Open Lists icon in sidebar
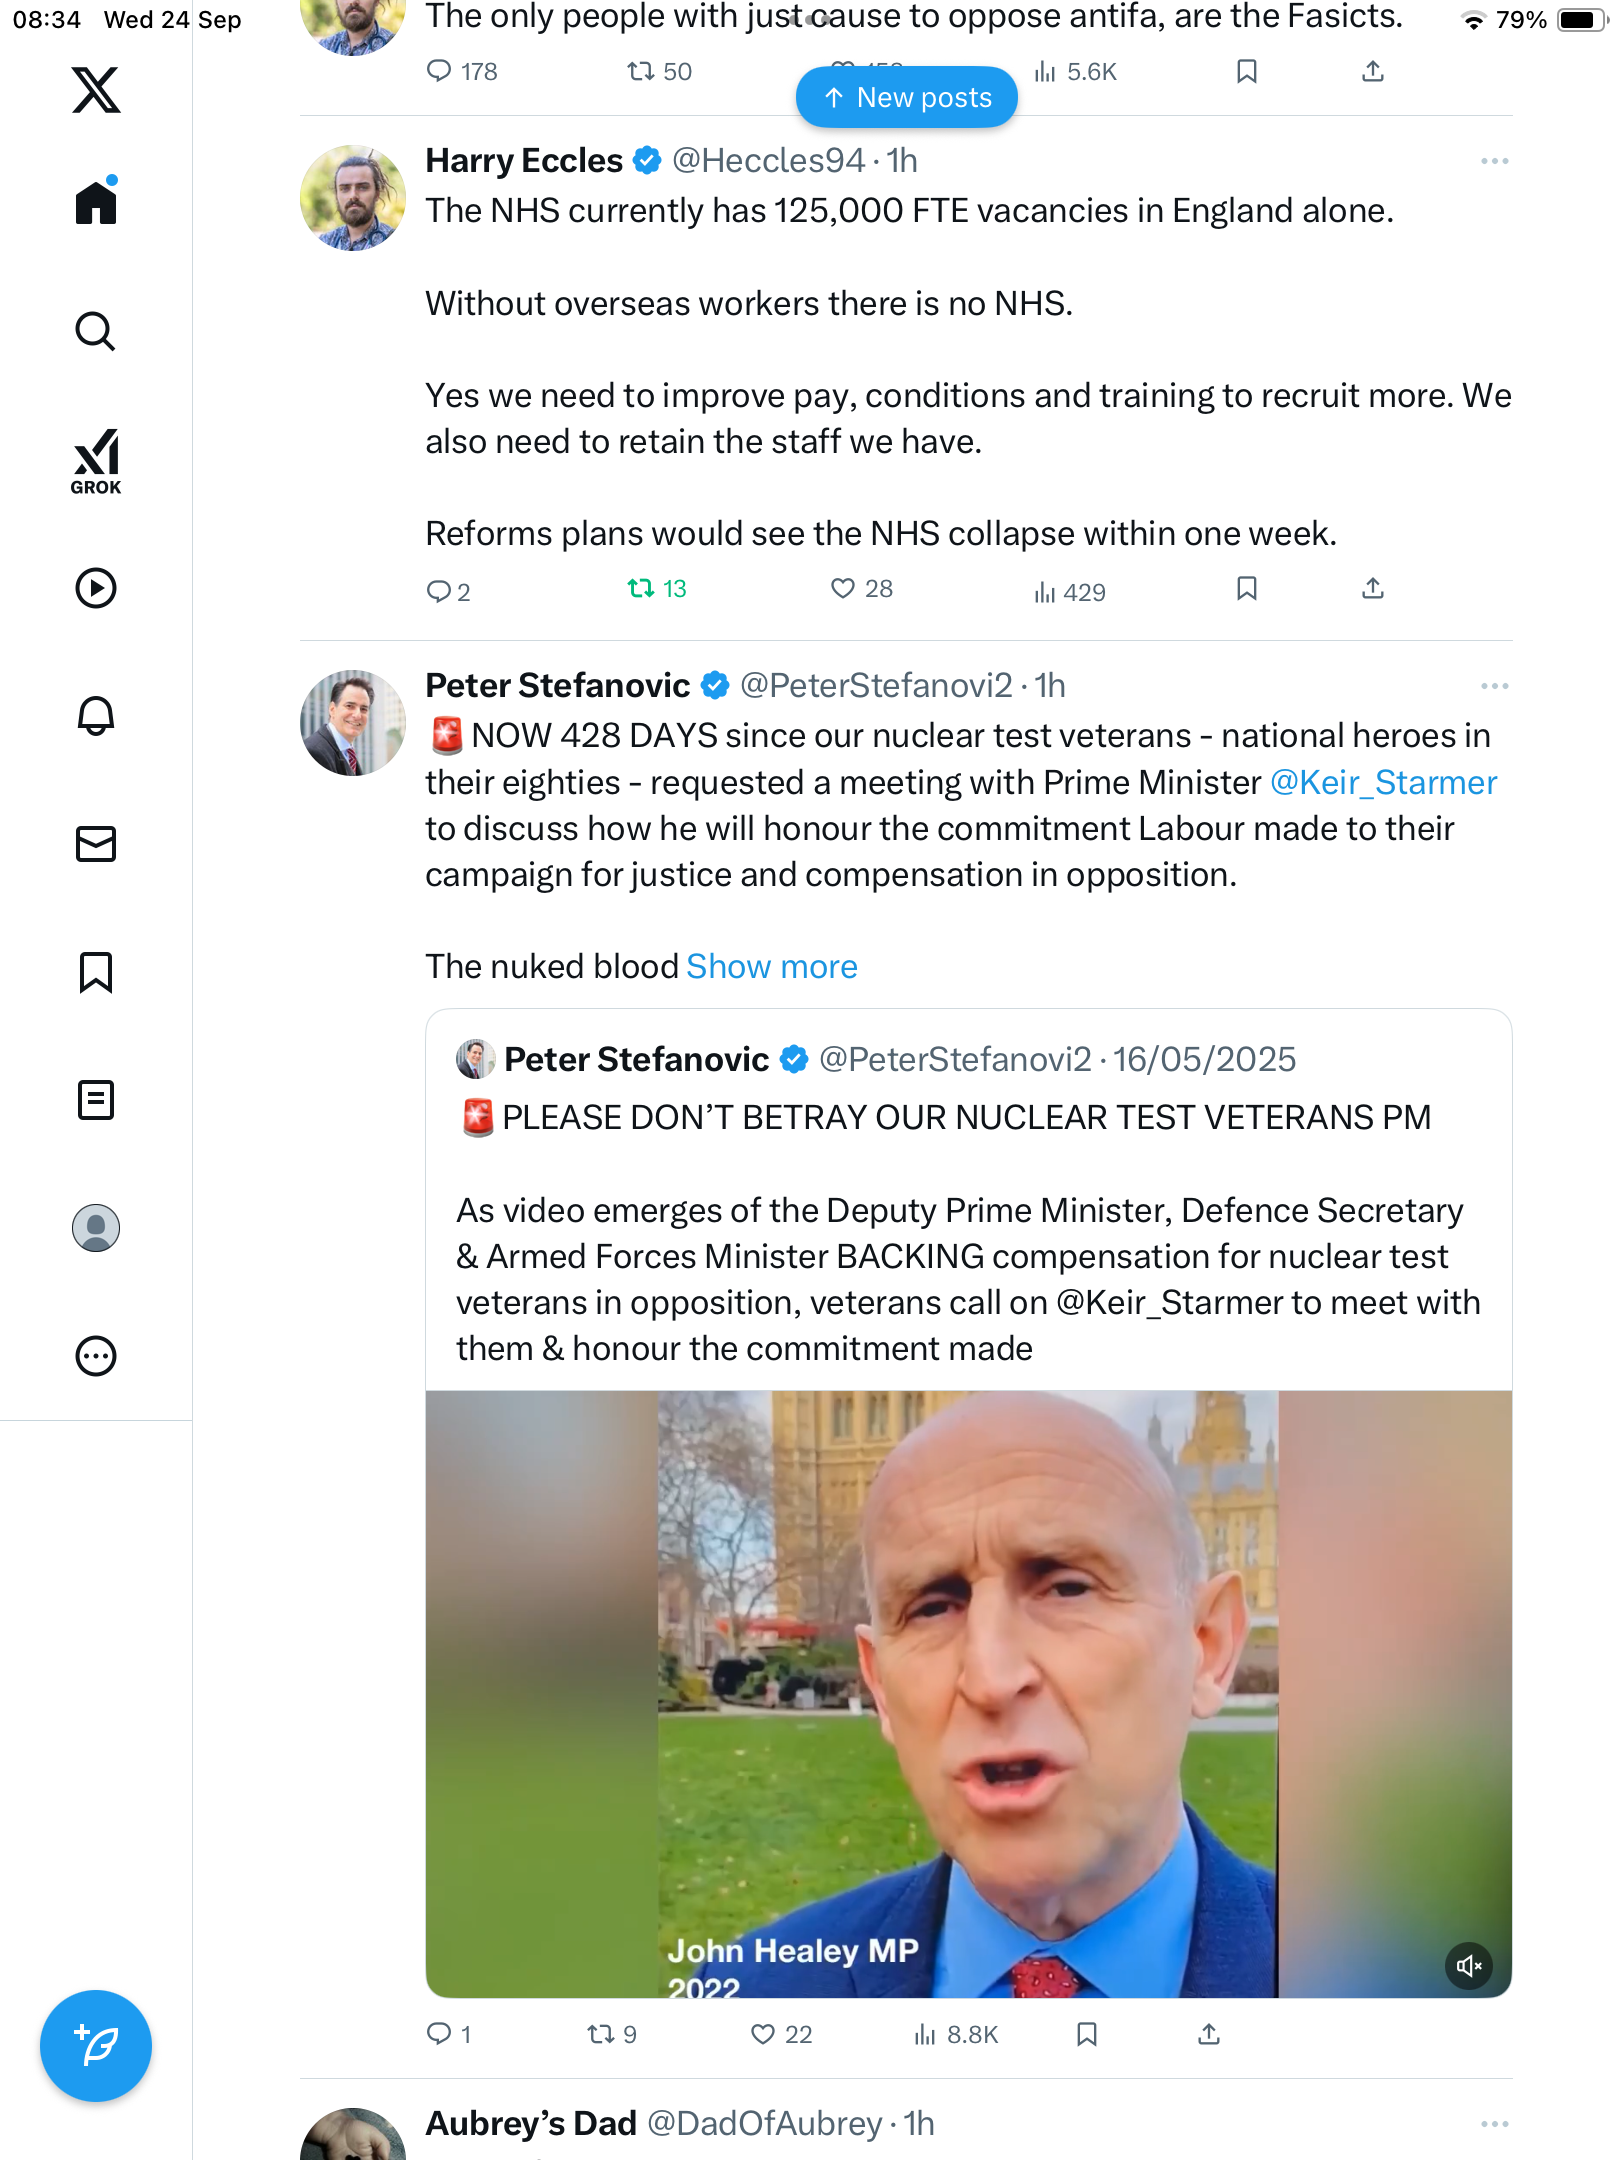The height and width of the screenshot is (2160, 1620). pyautogui.click(x=96, y=1100)
